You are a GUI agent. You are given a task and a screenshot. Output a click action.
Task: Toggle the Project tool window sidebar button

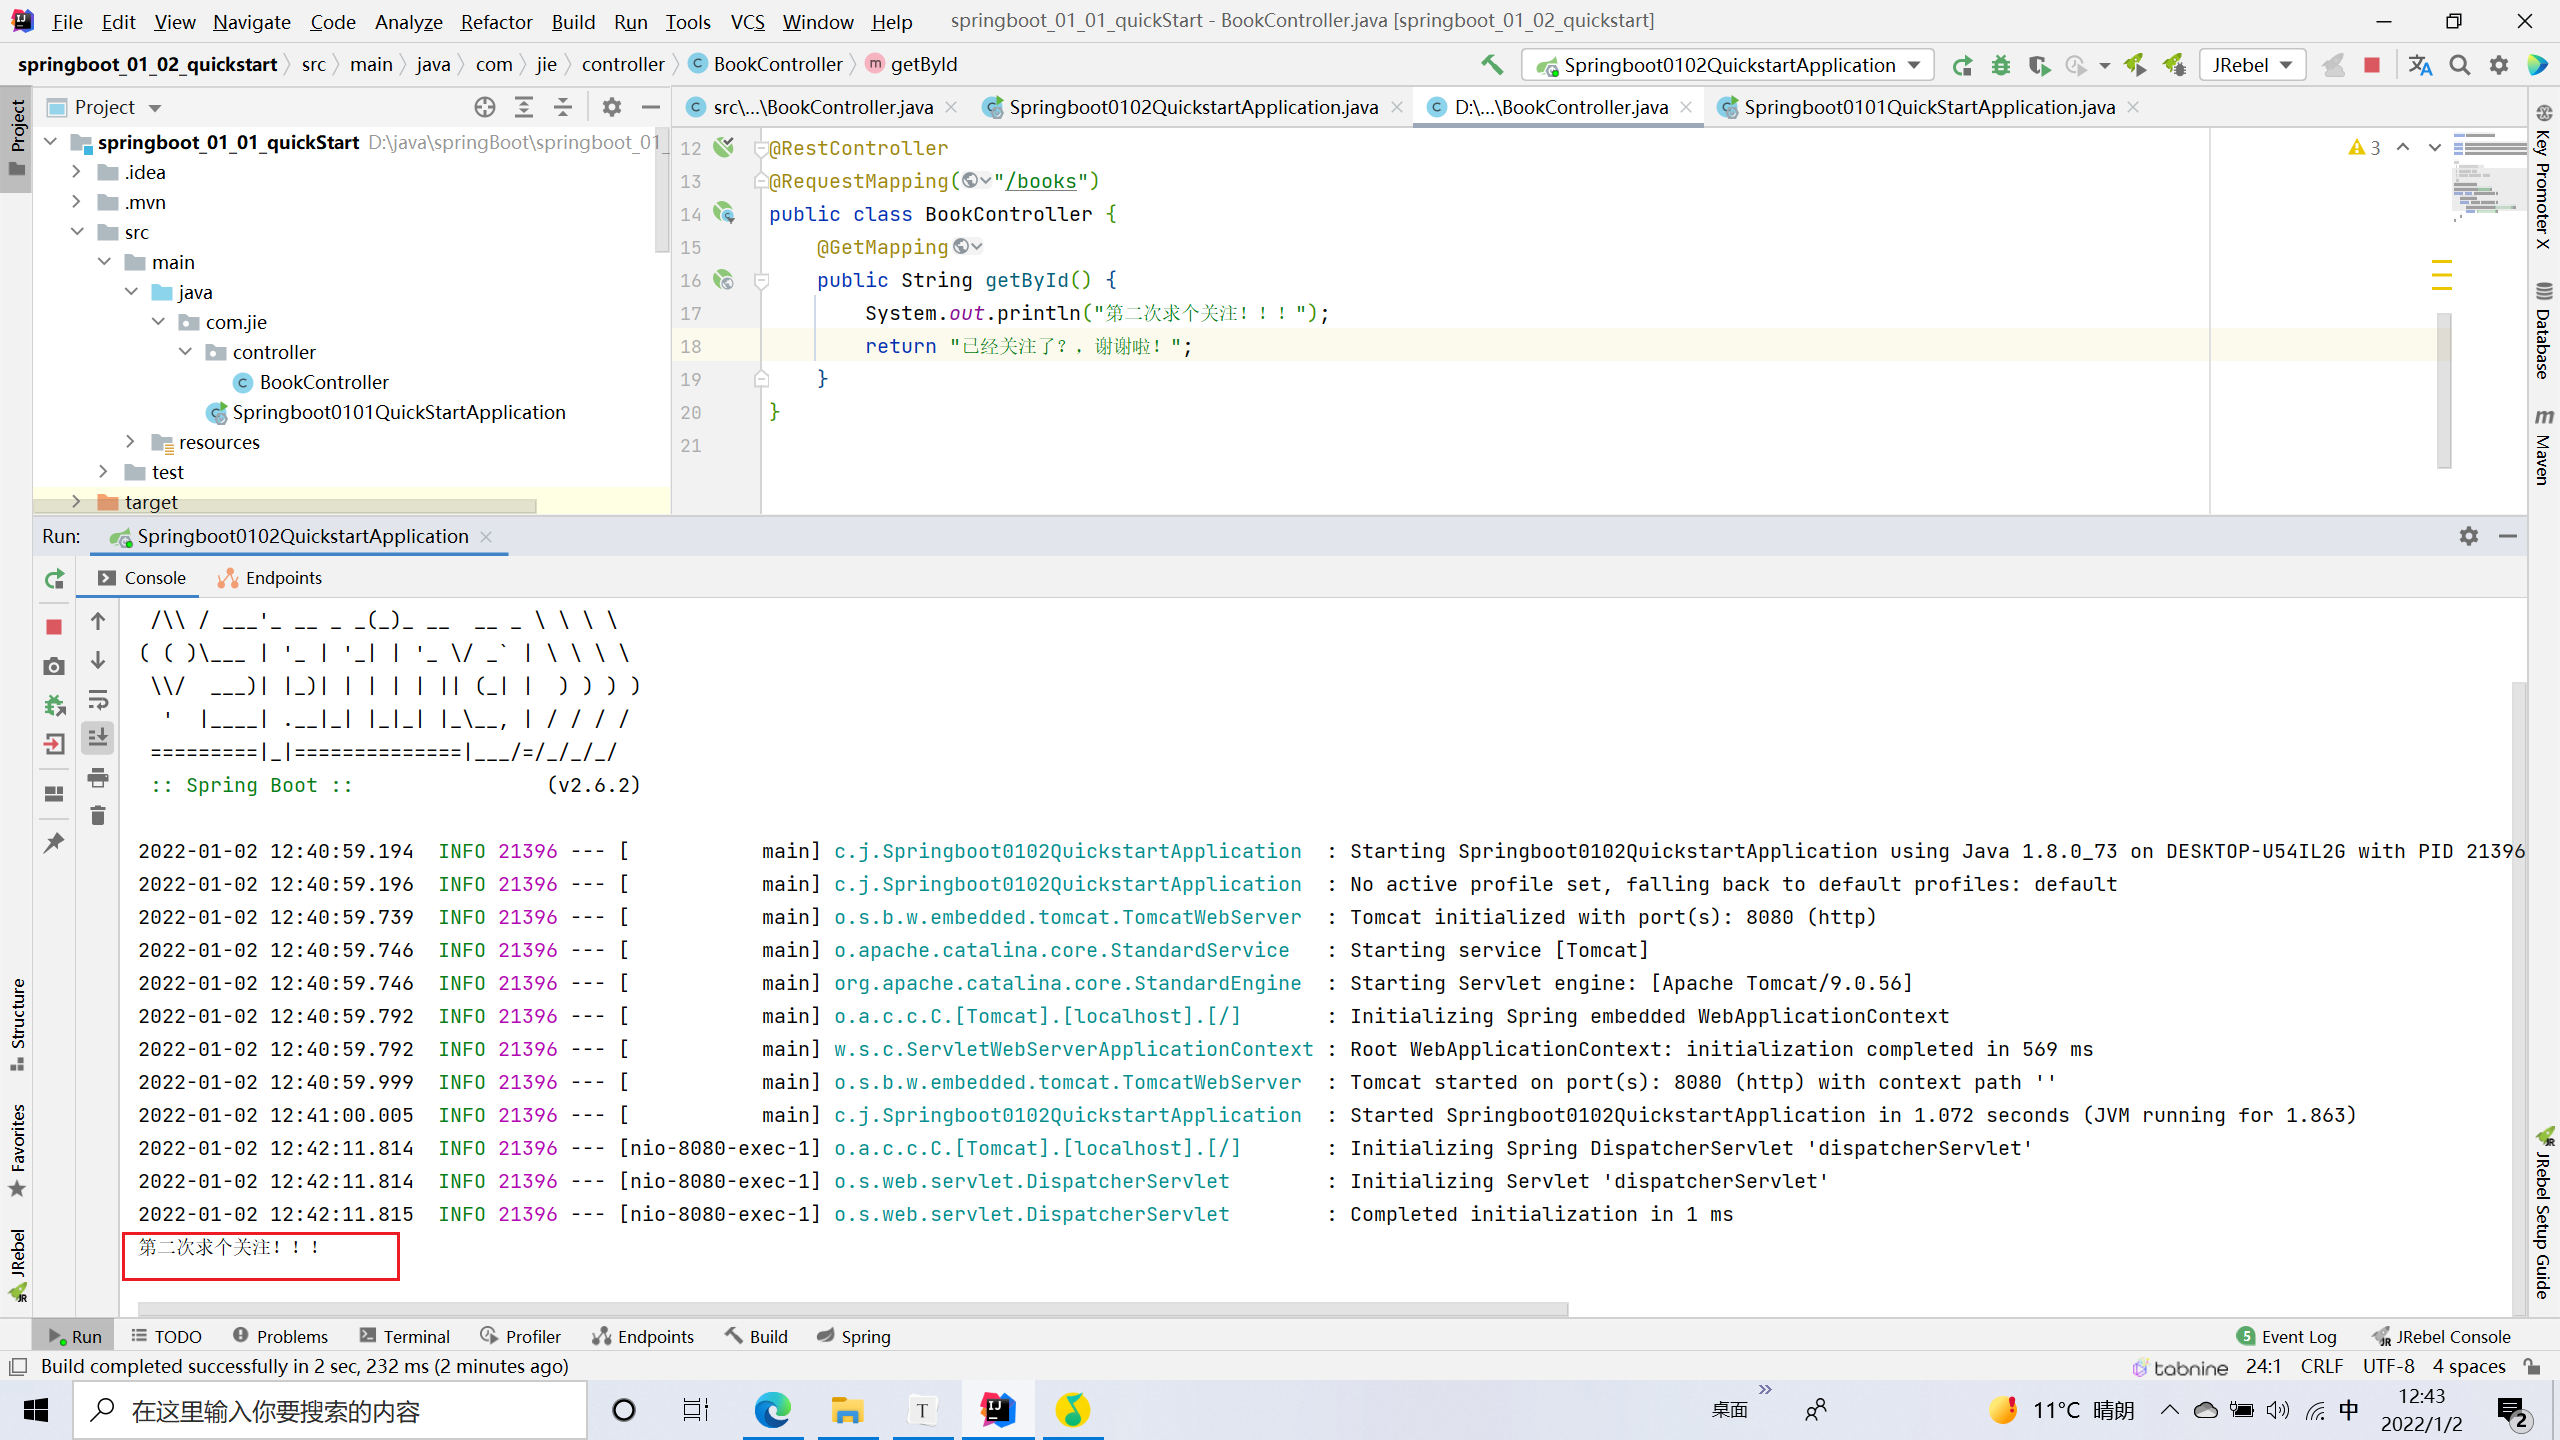(17, 137)
